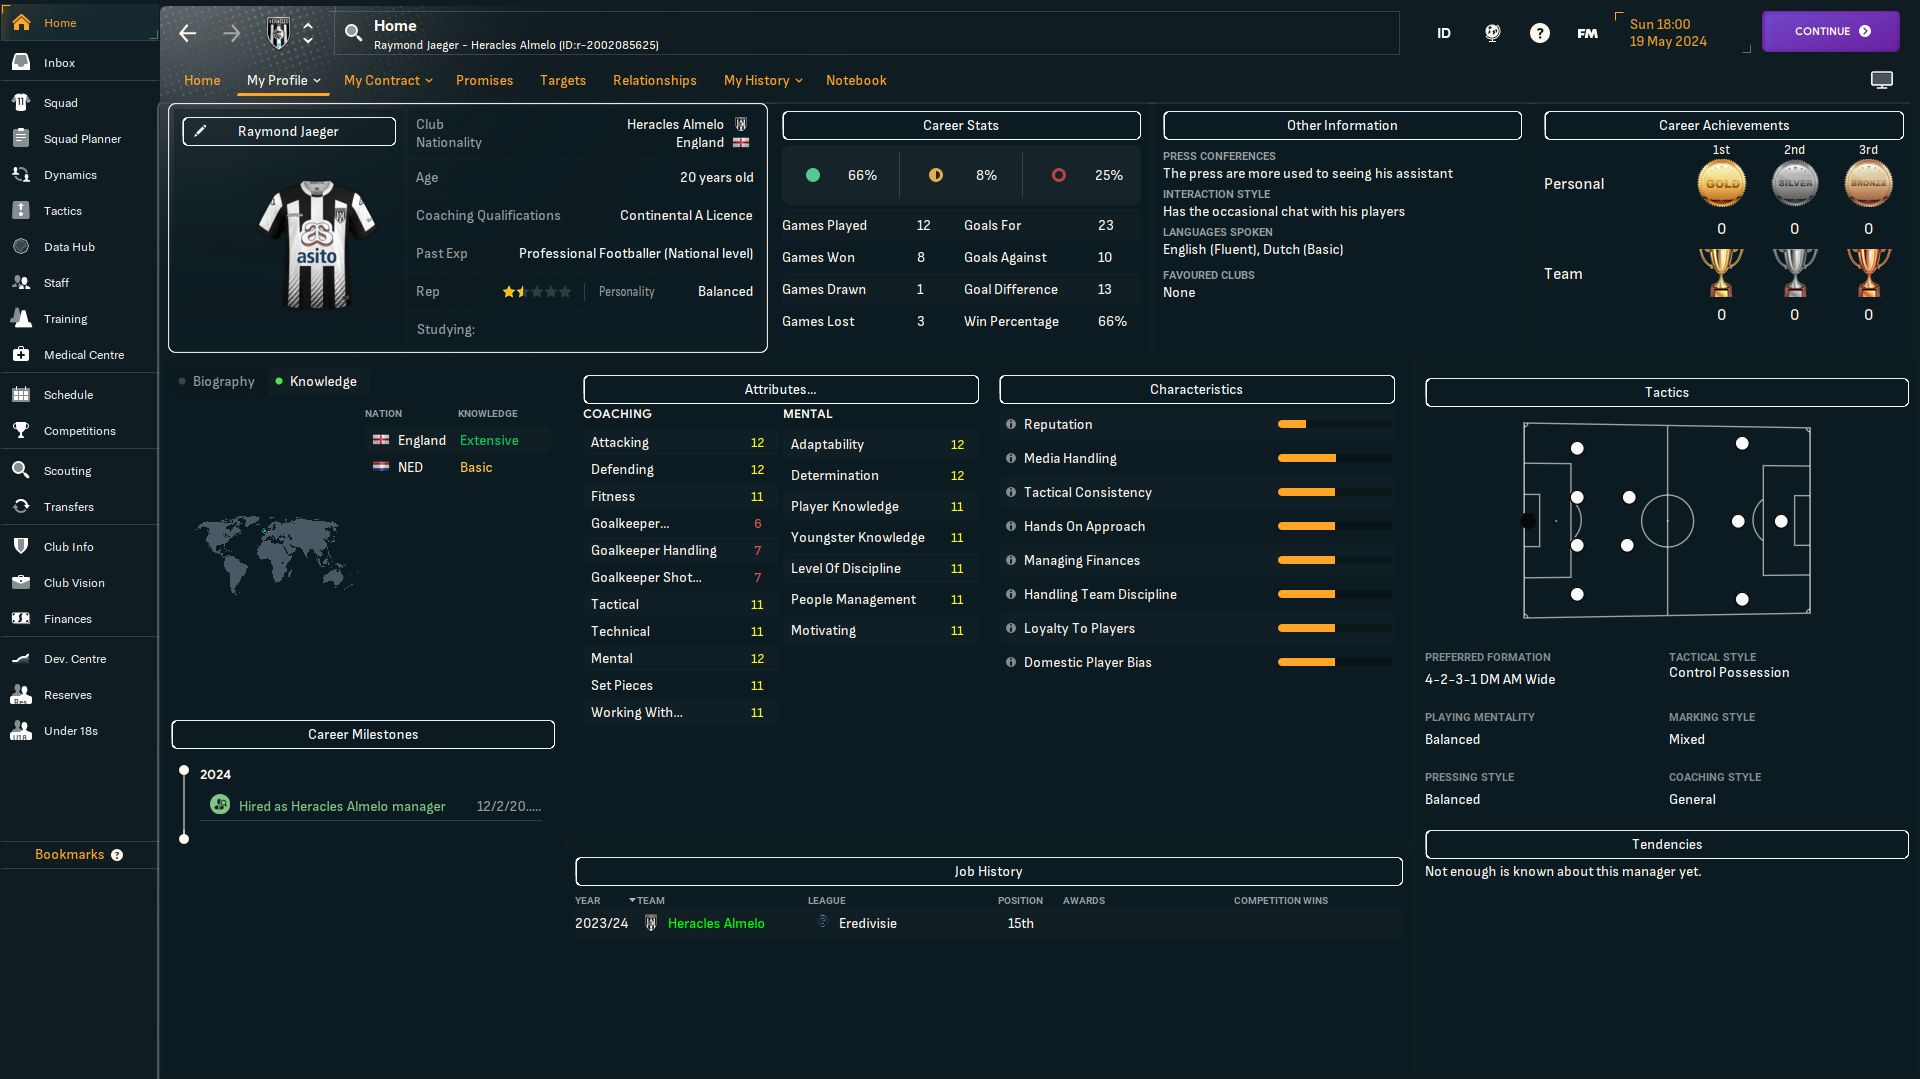Open the Home tab in profile menu
Image resolution: width=1920 pixels, height=1079 pixels.
click(x=202, y=80)
